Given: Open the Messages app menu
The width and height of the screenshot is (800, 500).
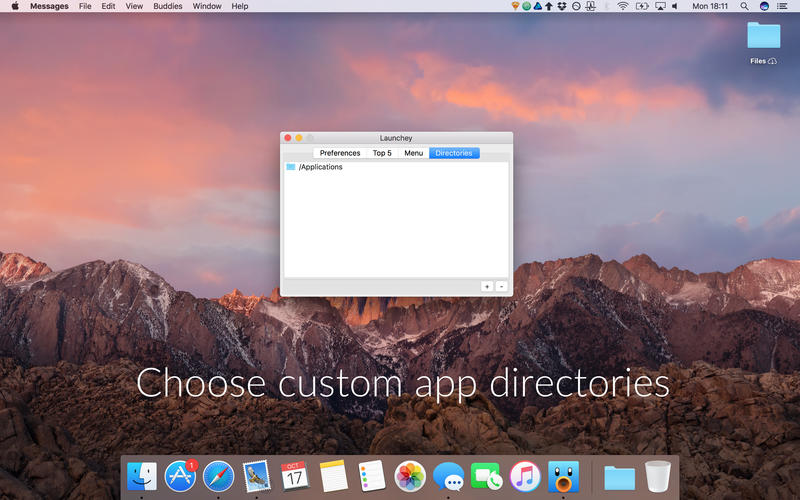Looking at the screenshot, I should pyautogui.click(x=49, y=6).
